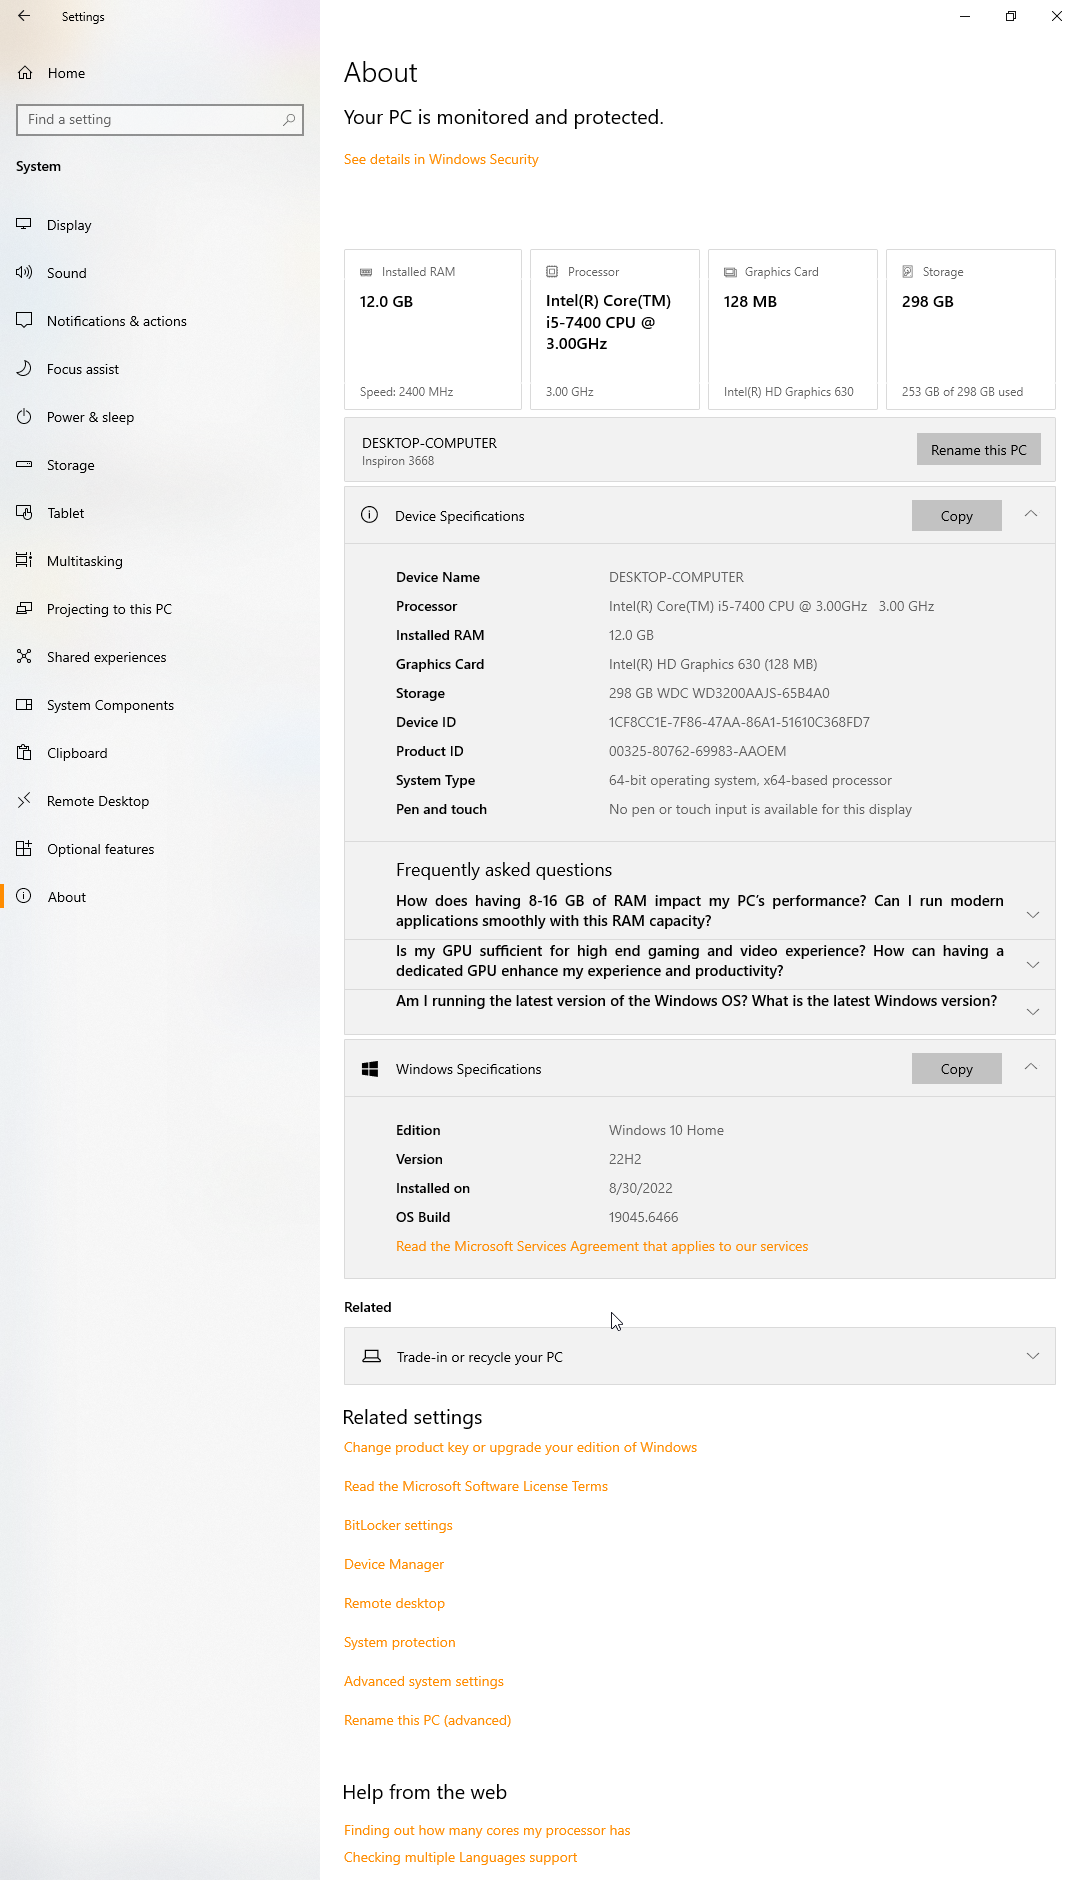
Task: Expand the RAM performance FAQ question
Action: click(1032, 914)
